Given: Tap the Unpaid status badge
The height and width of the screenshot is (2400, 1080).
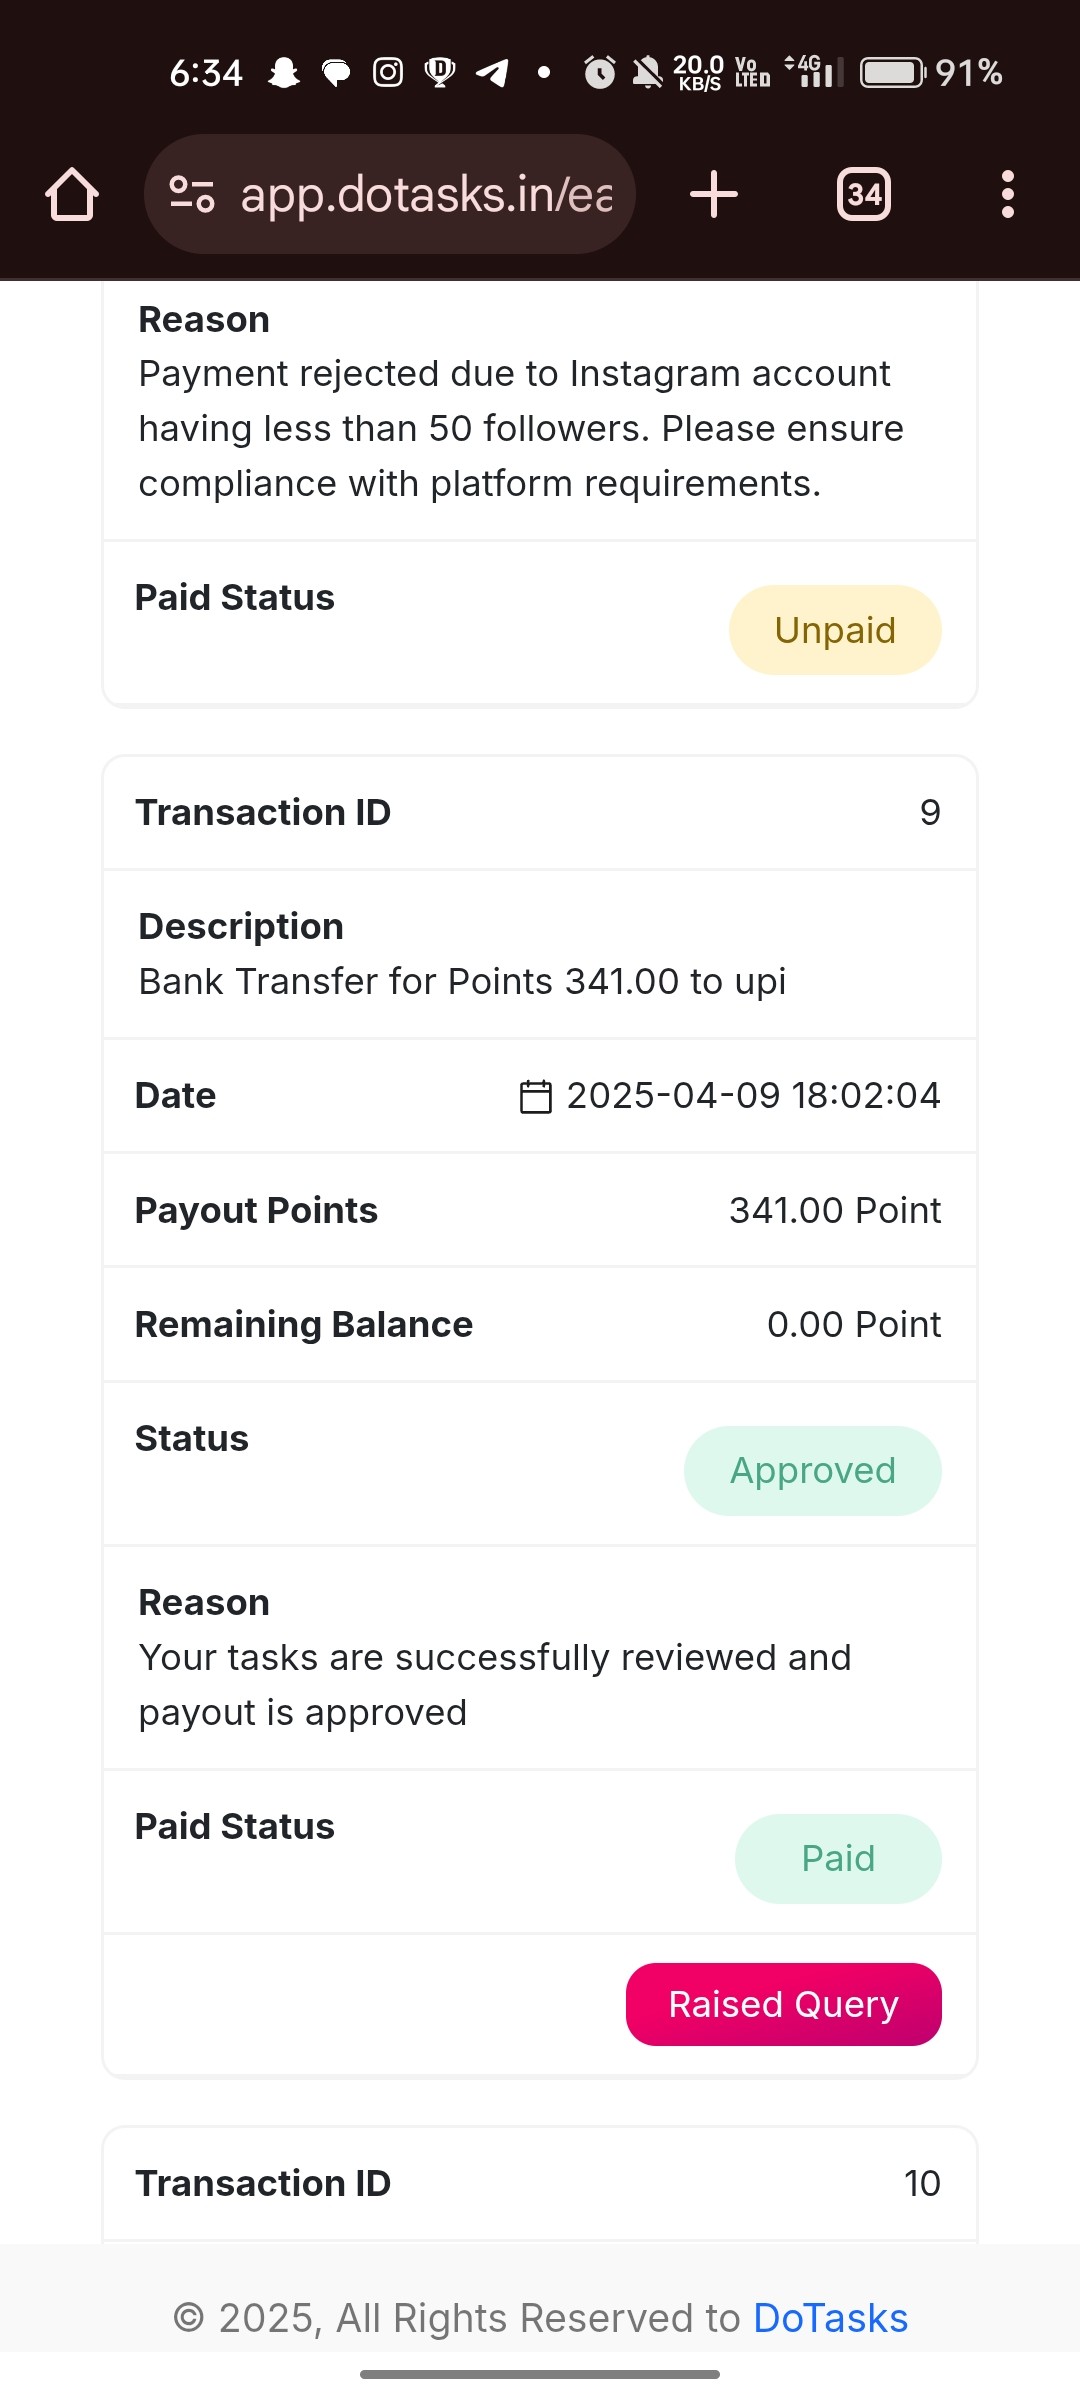Looking at the screenshot, I should 835,630.
